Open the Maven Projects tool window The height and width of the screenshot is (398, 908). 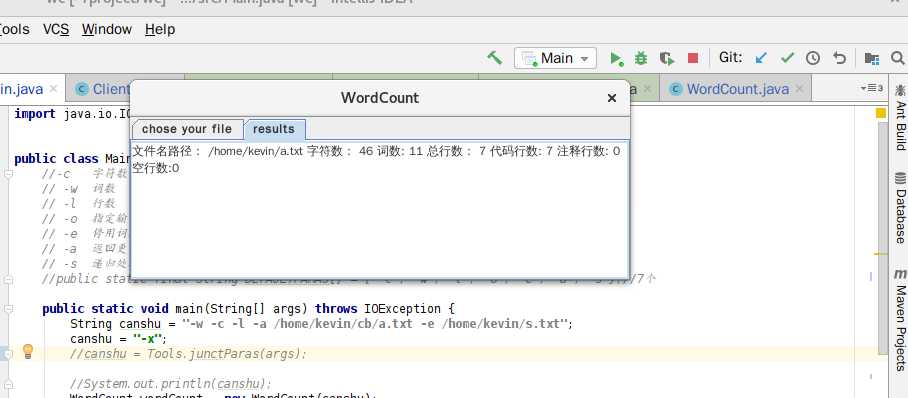(x=900, y=319)
